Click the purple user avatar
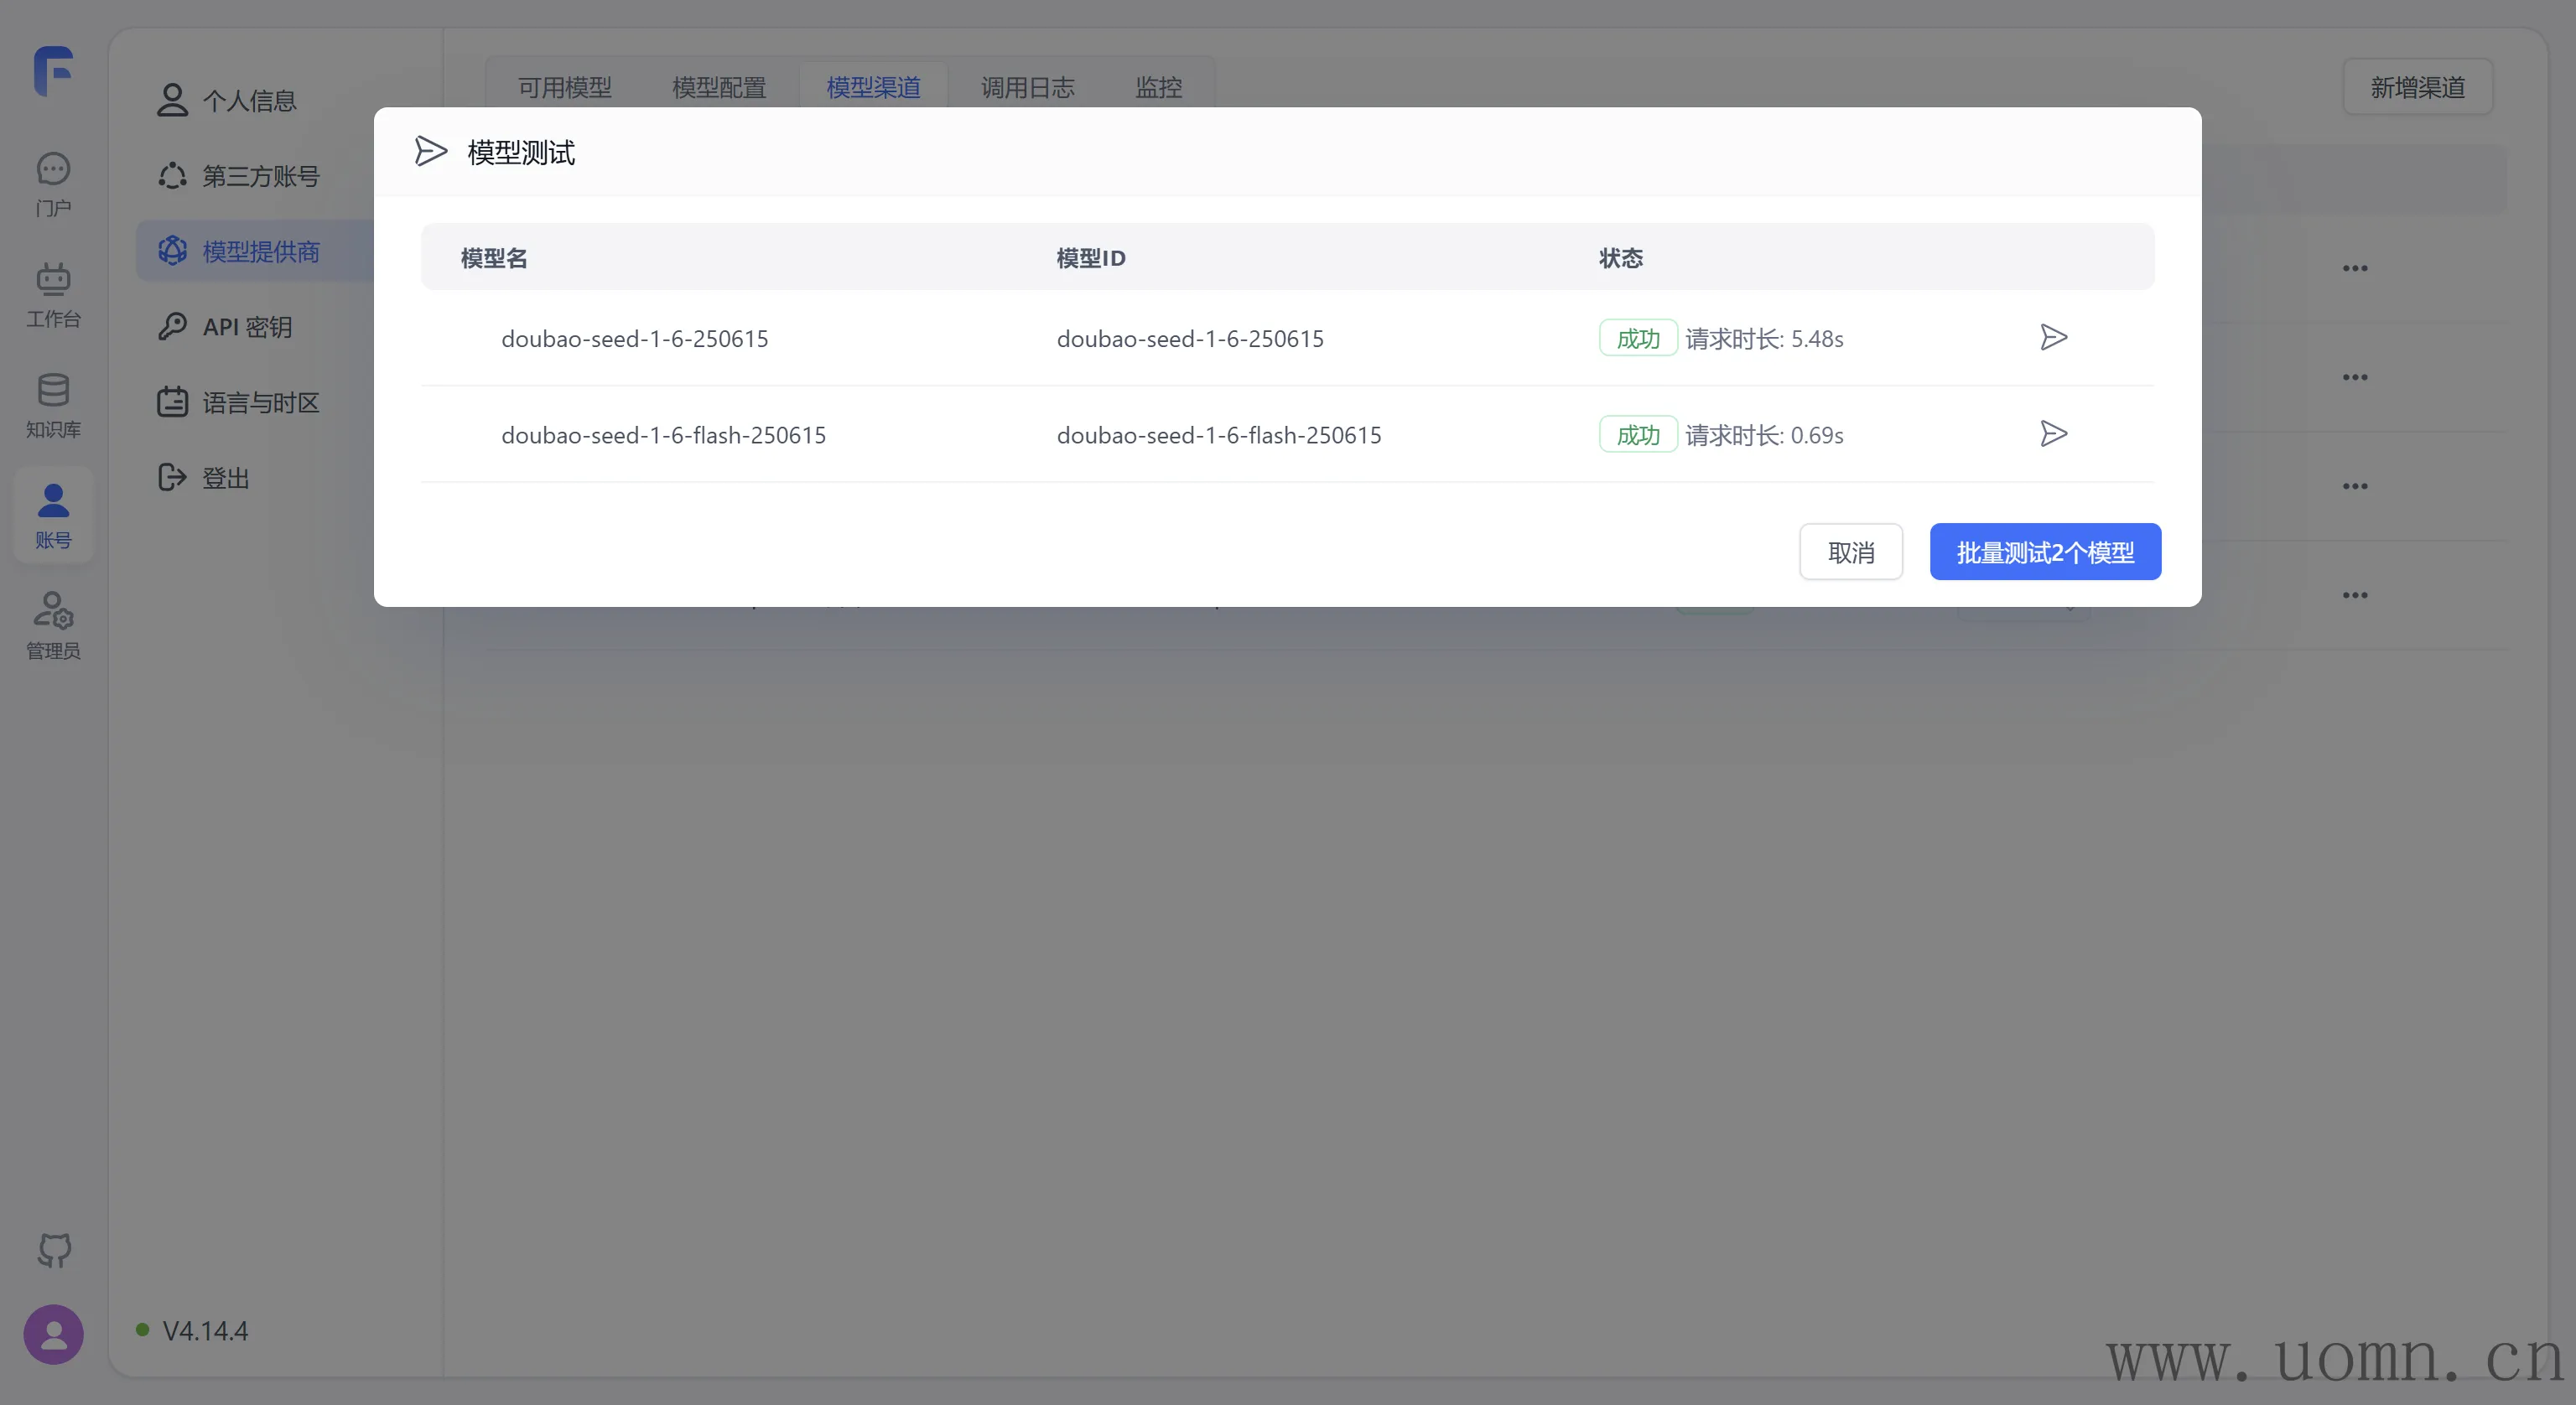This screenshot has width=2576, height=1405. [x=54, y=1334]
